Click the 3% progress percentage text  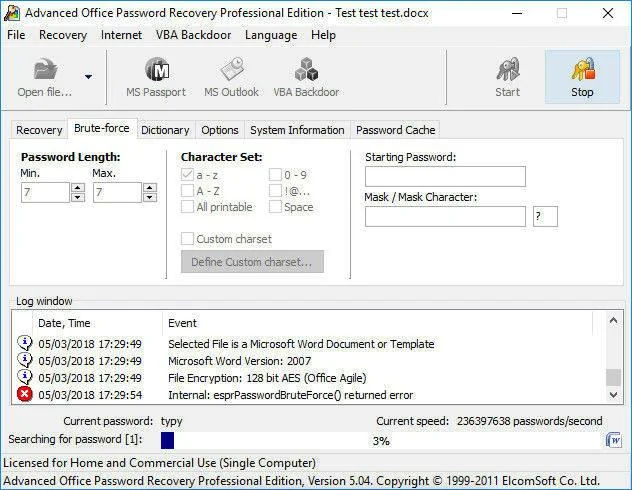coord(381,441)
